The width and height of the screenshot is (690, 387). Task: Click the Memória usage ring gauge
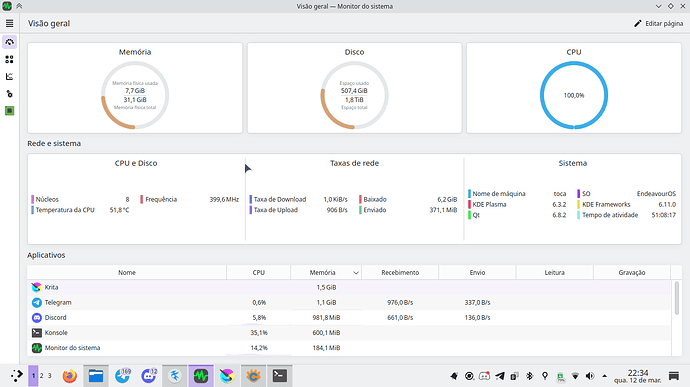[135, 95]
